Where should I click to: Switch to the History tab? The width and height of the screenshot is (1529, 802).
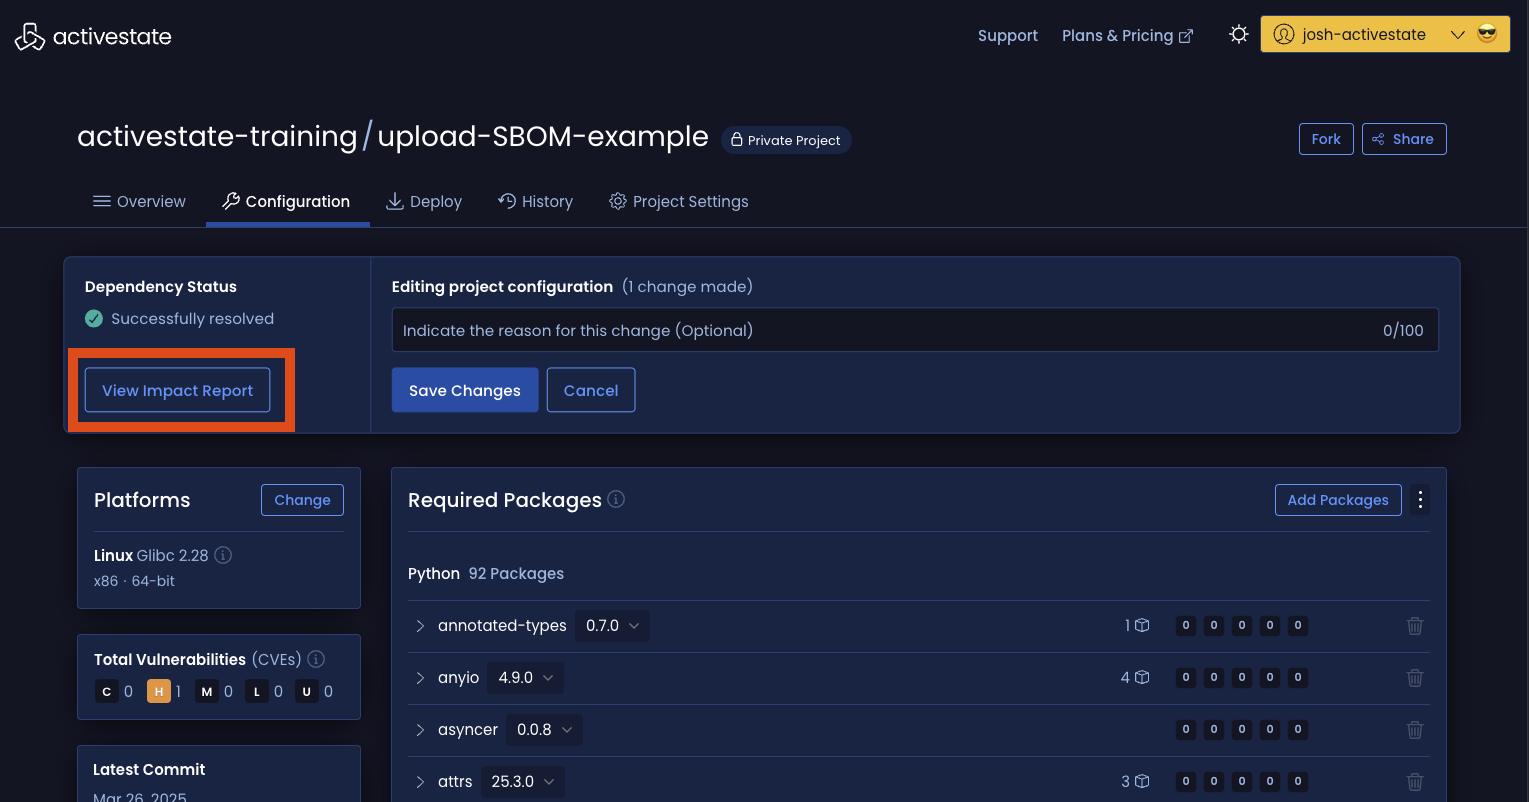click(x=535, y=202)
